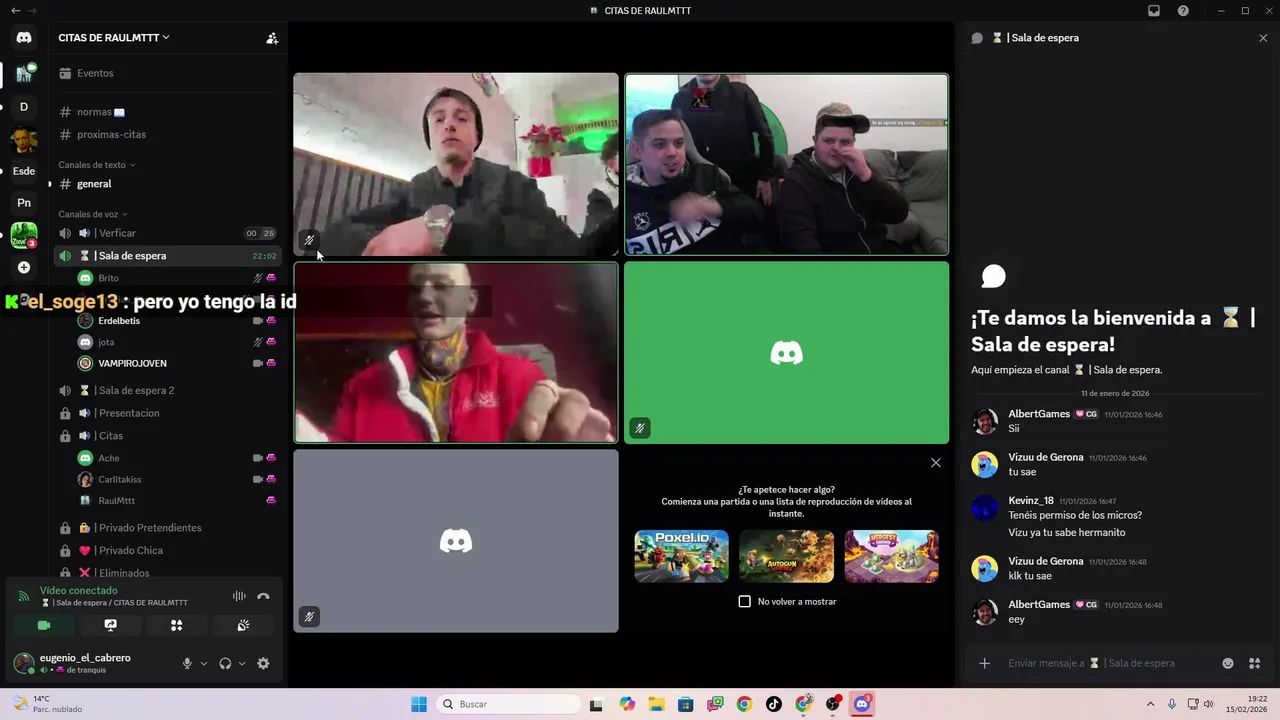
Task: Click user jota in voice channel
Action: 176,342
